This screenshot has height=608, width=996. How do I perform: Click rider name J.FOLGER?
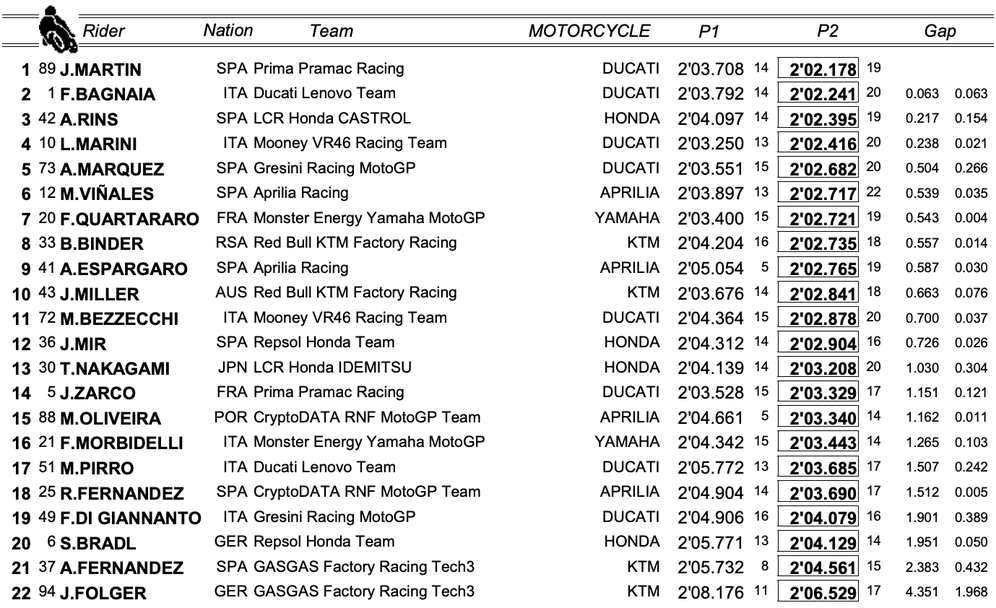pyautogui.click(x=102, y=593)
